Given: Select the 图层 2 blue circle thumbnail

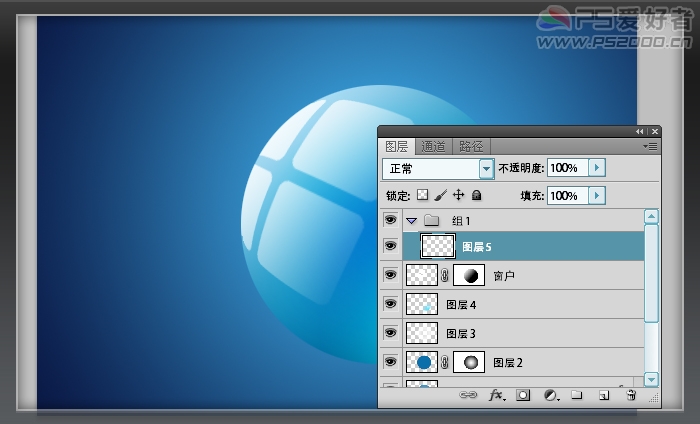Looking at the screenshot, I should 422,362.
